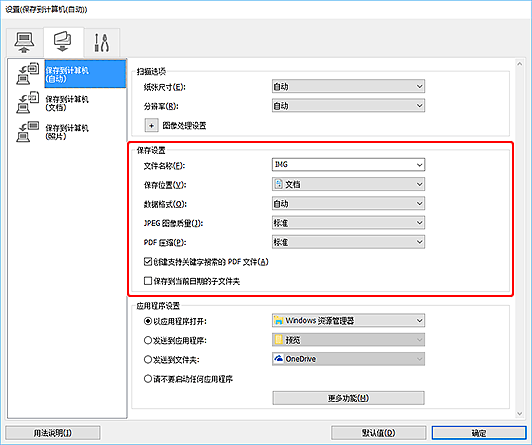This screenshot has height=445, width=532.
Task: Open the JPEG 图像质量 dropdown
Action: (x=348, y=223)
